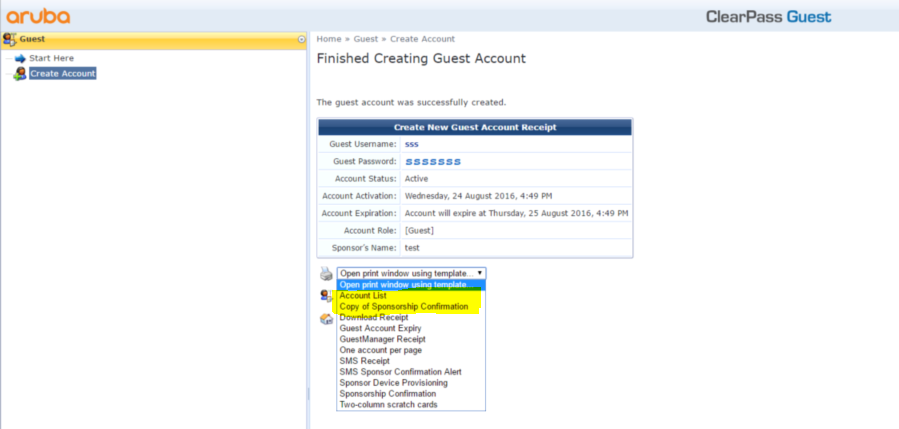Open Start Here in sidebar

coord(52,58)
